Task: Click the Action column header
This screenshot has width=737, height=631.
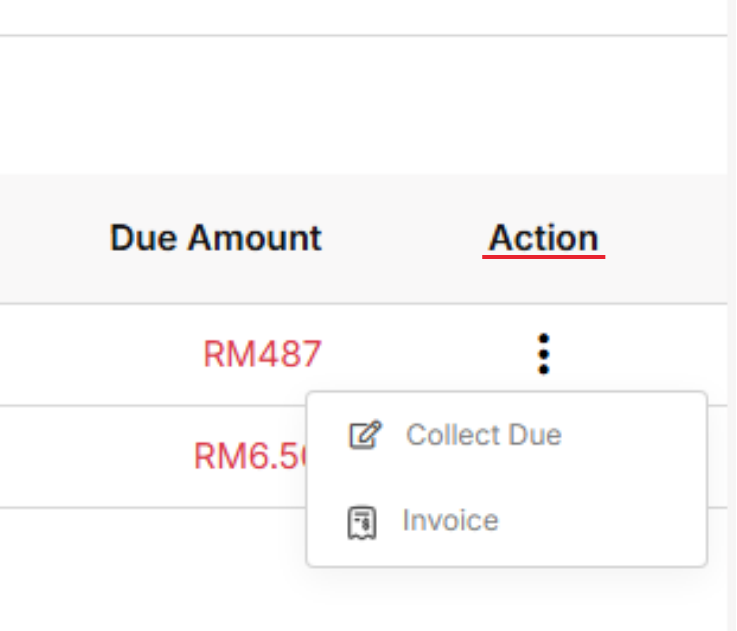Action: tap(543, 238)
